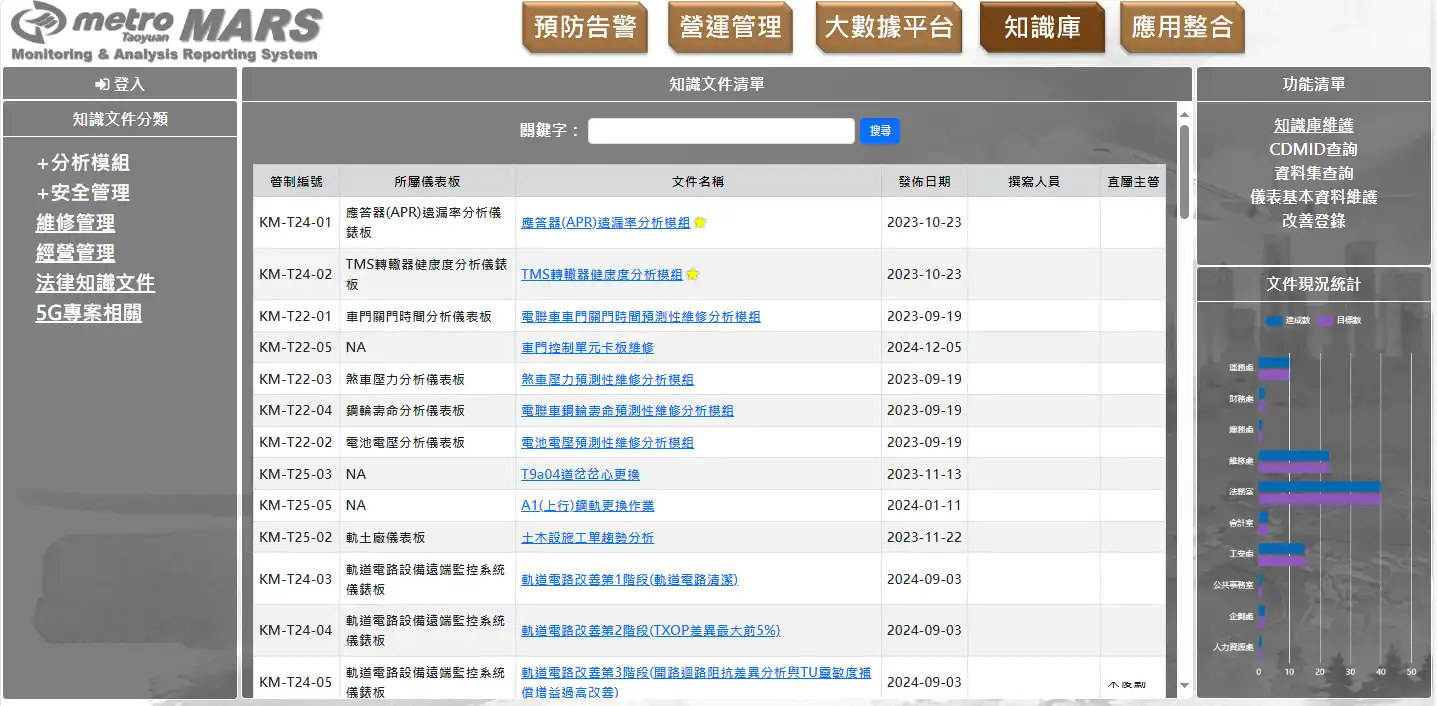Screen dimensions: 1437x706
Task: Select the 知識庫 menu
Action: [1043, 28]
